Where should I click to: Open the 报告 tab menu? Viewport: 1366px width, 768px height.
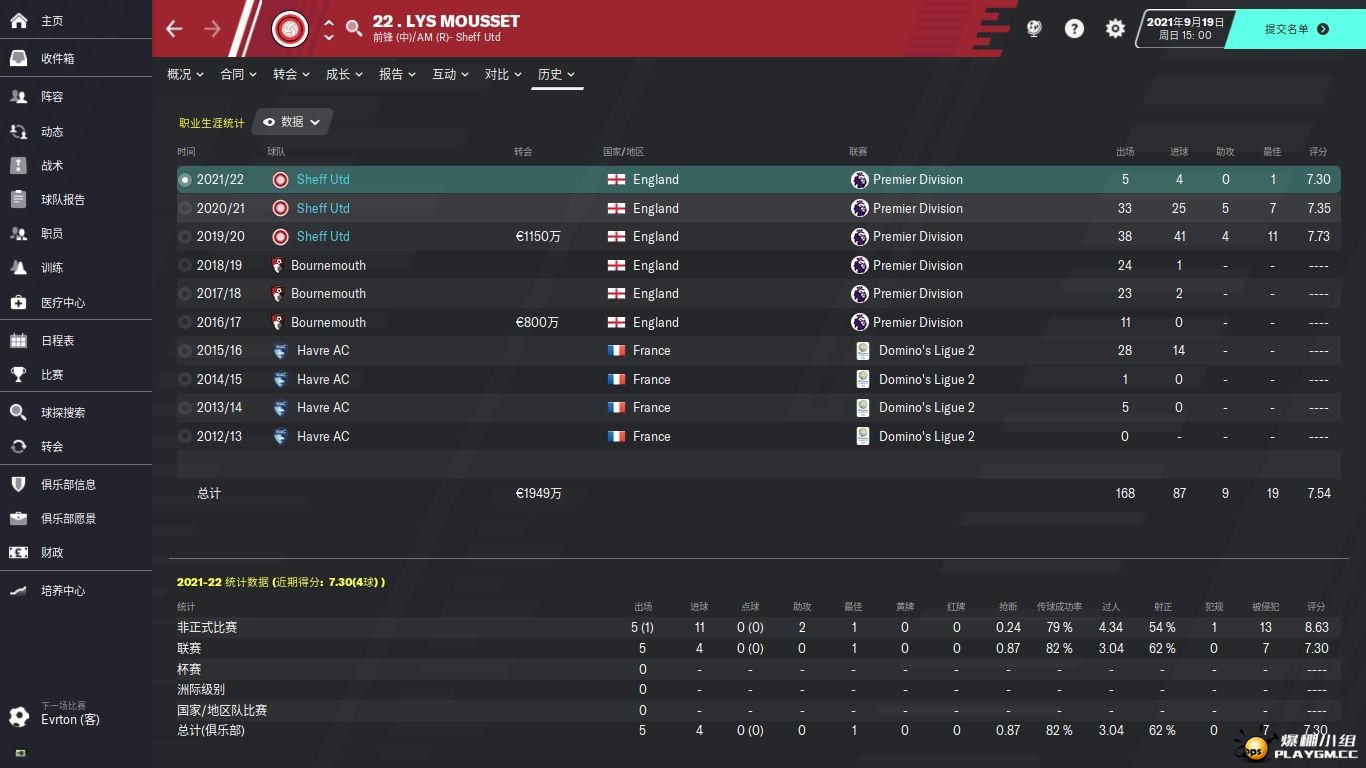pos(397,74)
